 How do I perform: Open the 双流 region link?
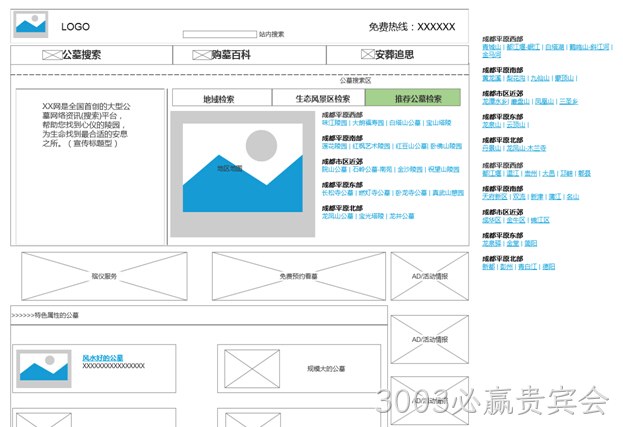coord(519,197)
